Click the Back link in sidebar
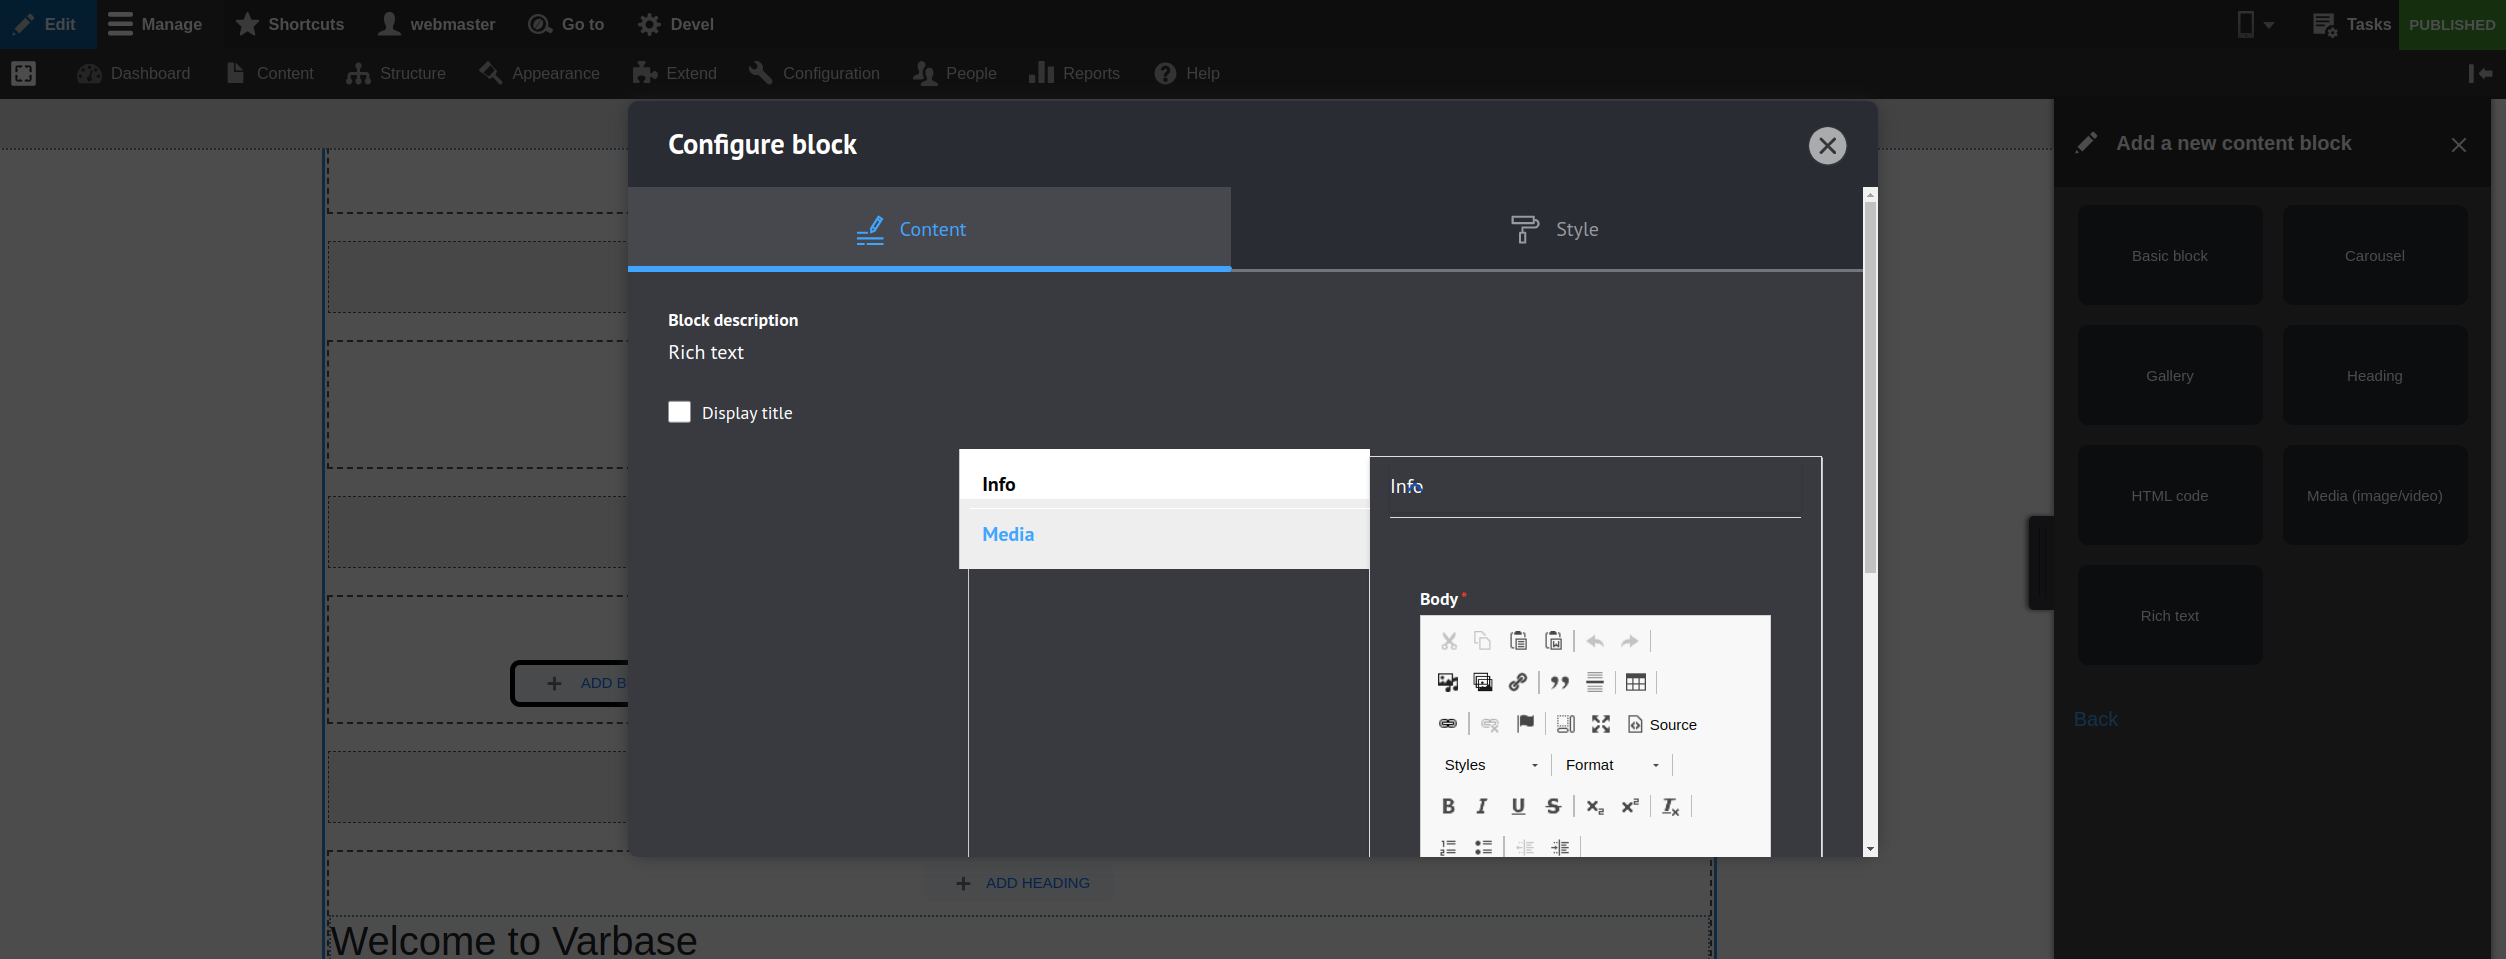Screen dimensions: 2506x959 (2095, 719)
